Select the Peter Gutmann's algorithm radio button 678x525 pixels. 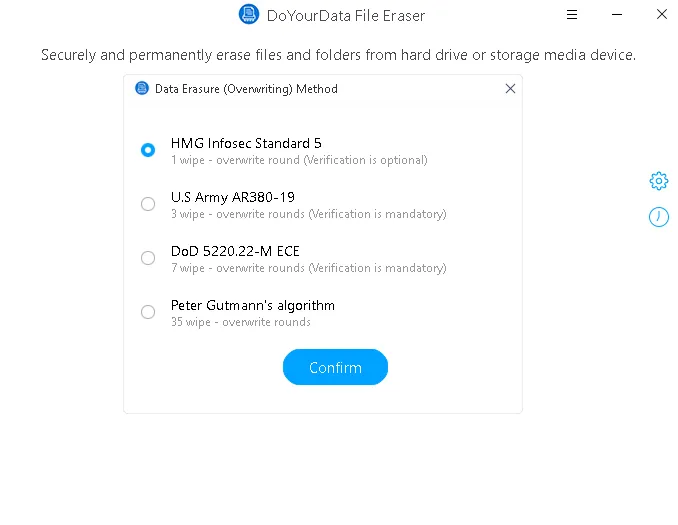(148, 312)
